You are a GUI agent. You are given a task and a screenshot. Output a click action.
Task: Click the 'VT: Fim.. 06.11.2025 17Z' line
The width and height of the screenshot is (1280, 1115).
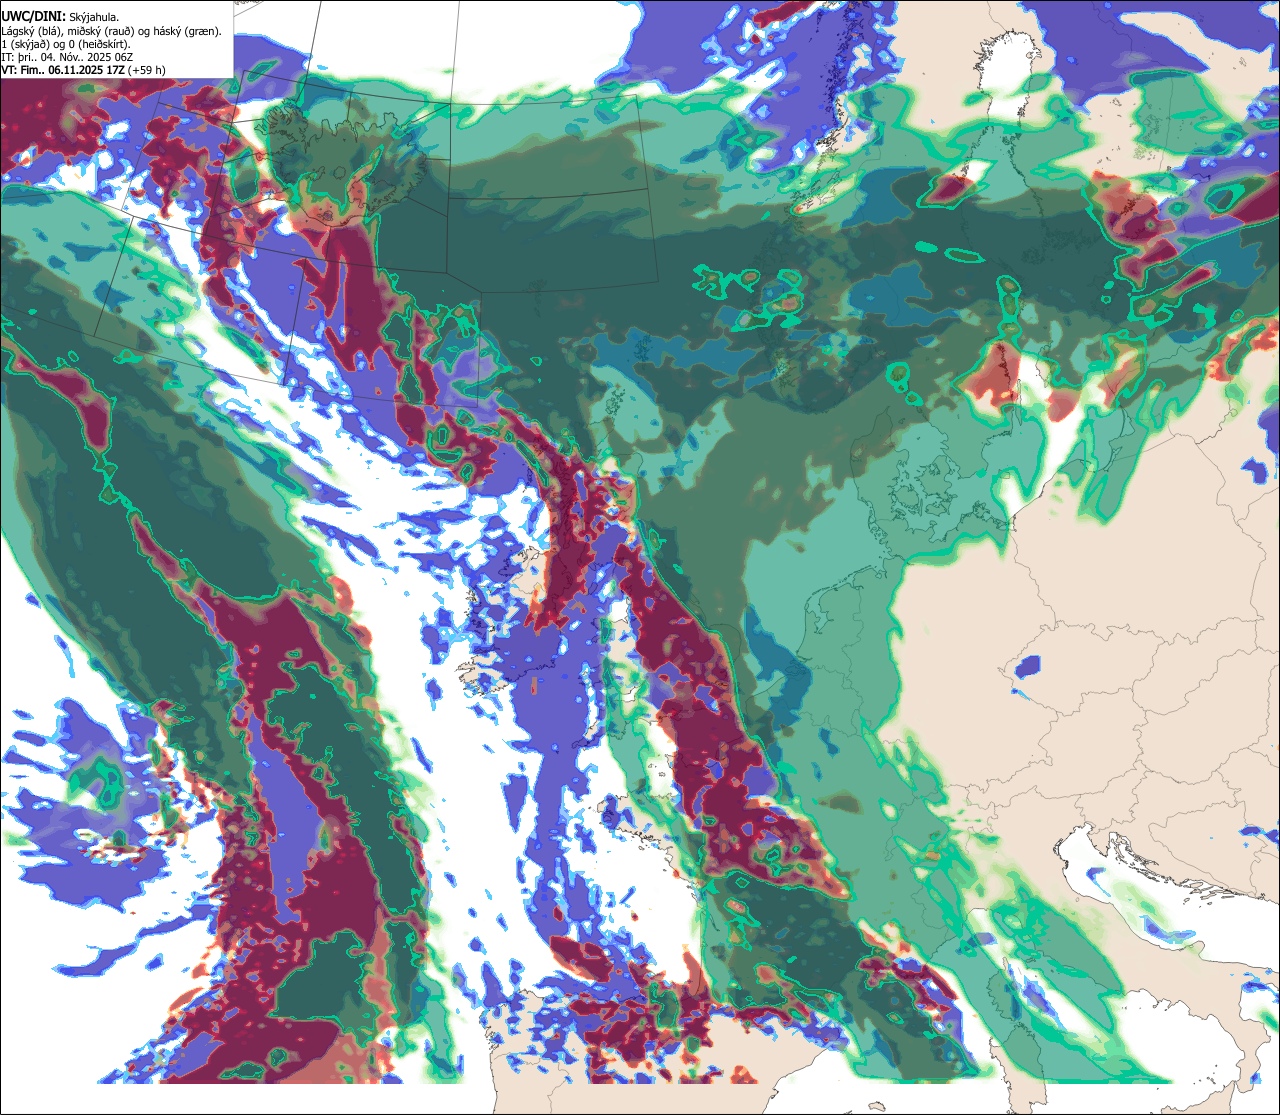point(84,70)
